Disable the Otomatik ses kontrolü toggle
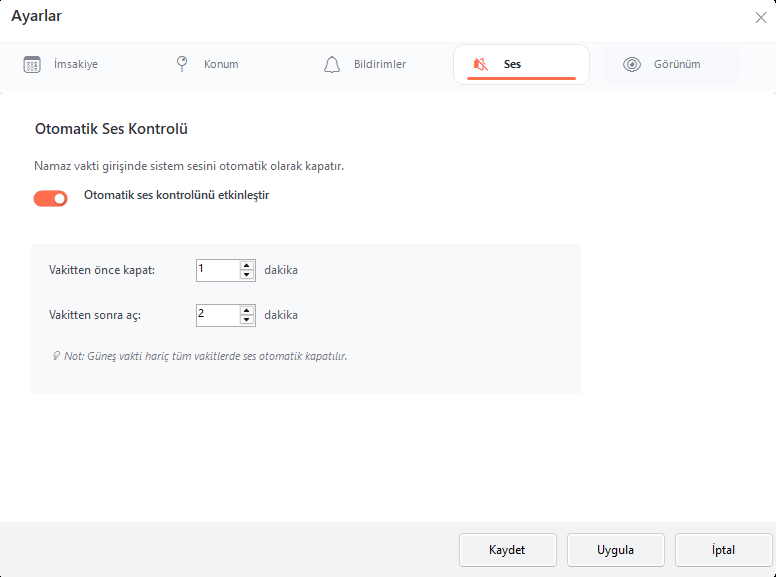 (51, 198)
